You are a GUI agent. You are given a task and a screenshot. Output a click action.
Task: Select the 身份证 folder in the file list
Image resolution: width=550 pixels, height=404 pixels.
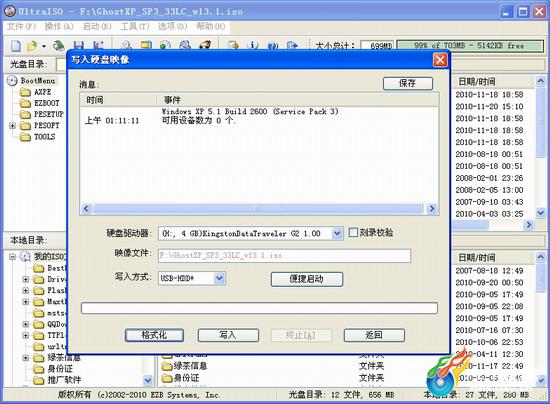[x=186, y=378]
